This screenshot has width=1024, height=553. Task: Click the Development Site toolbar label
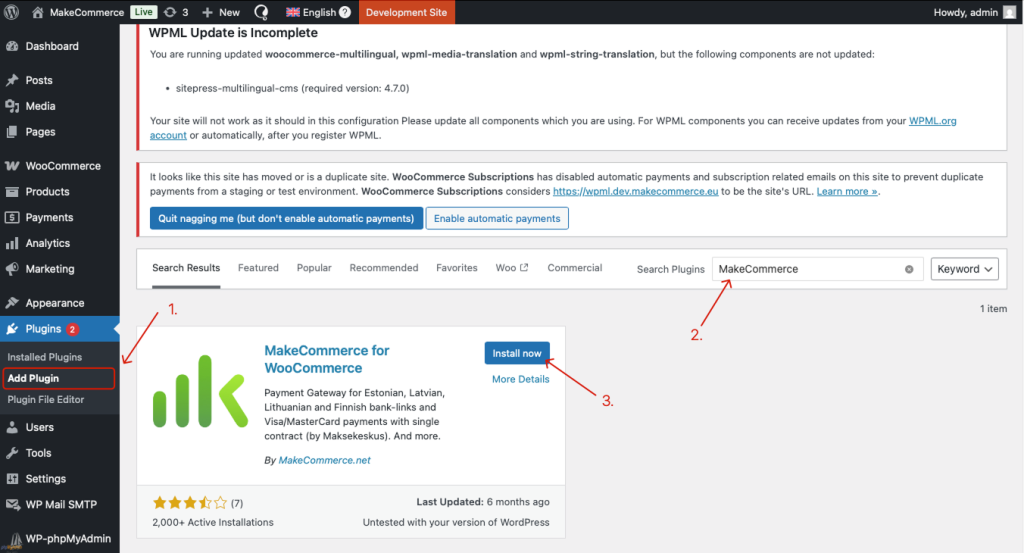[x=406, y=12]
